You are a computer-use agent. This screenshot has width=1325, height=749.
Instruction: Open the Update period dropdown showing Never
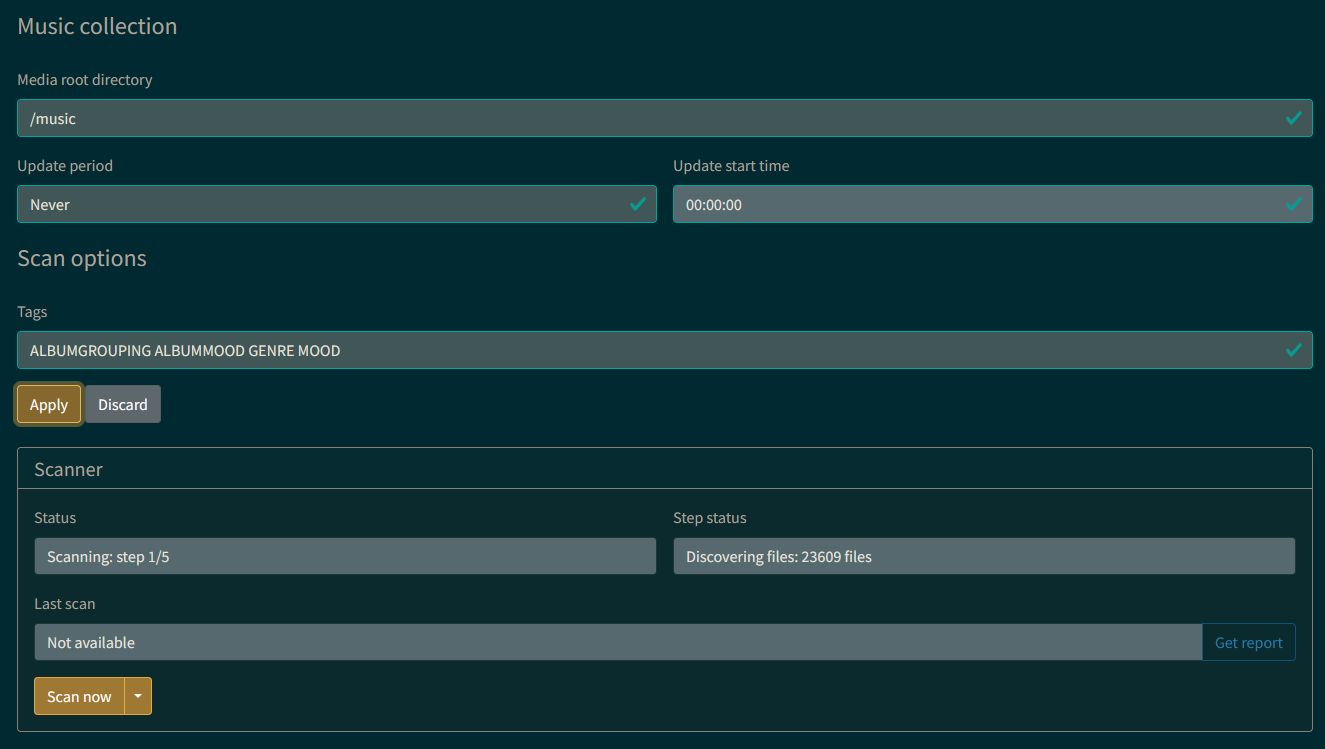tap(320, 204)
